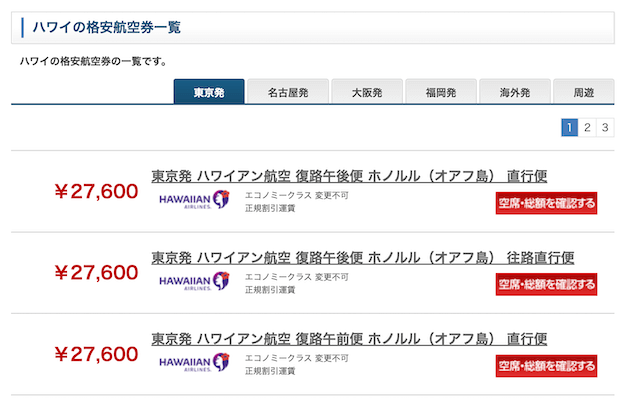This screenshot has height=403, width=640.
Task: Click the first ¥27,600 price
Action: point(96,191)
